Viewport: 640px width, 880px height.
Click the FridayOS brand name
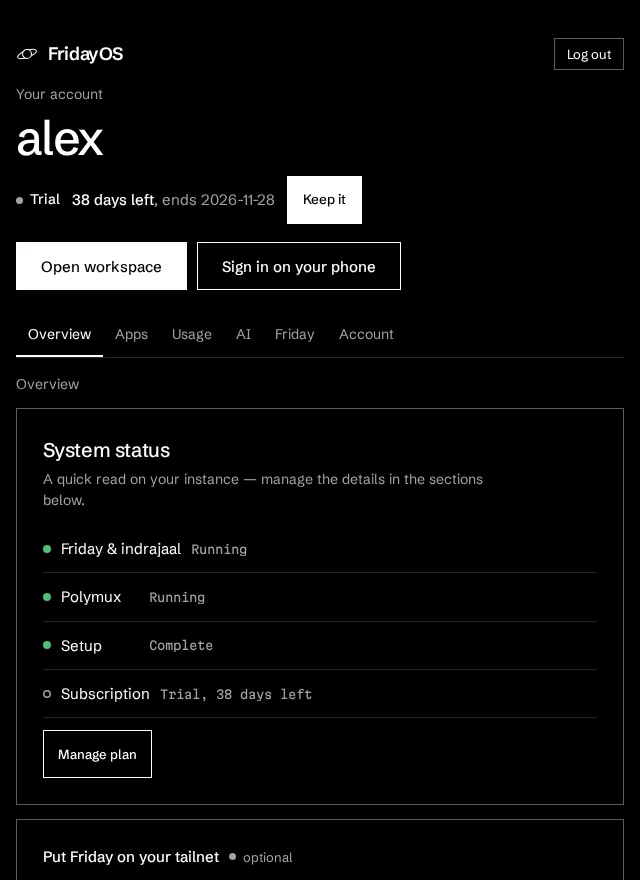click(x=85, y=54)
